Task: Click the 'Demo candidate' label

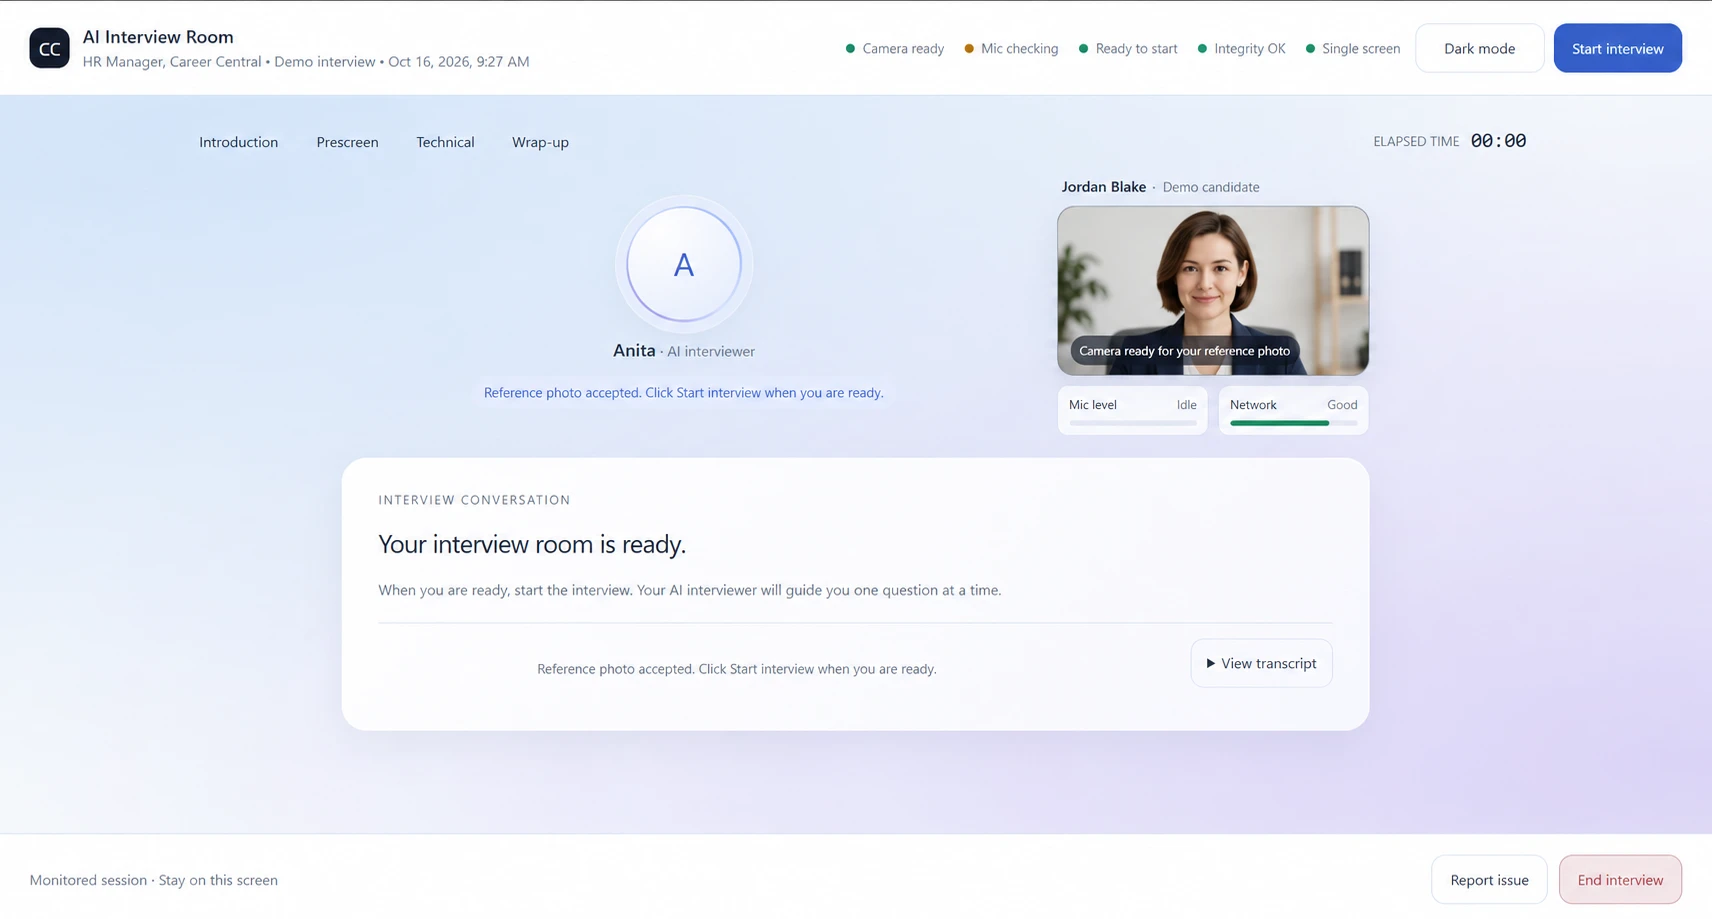Action: click(1211, 187)
